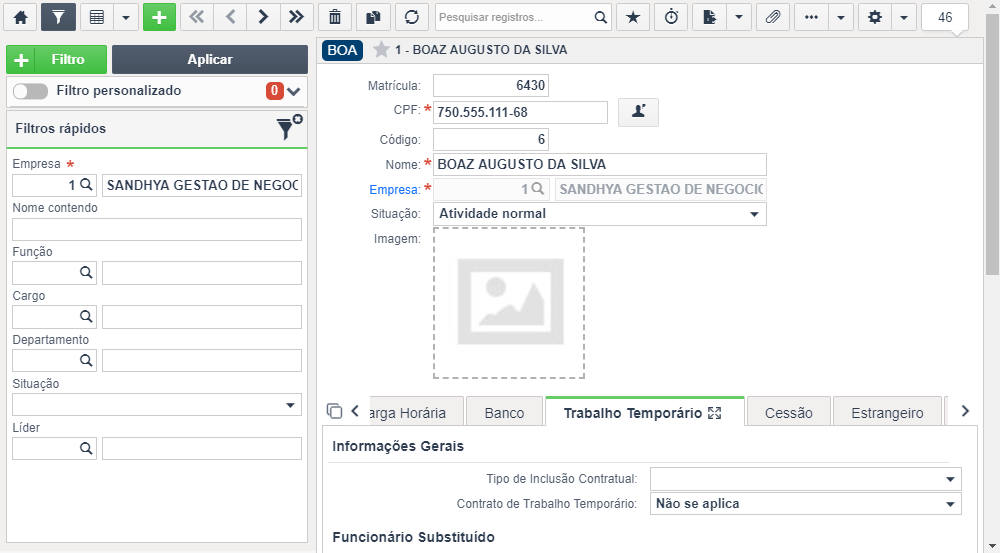Switch to Estrangeiro tab
The height and width of the screenshot is (553, 1000).
(x=887, y=413)
